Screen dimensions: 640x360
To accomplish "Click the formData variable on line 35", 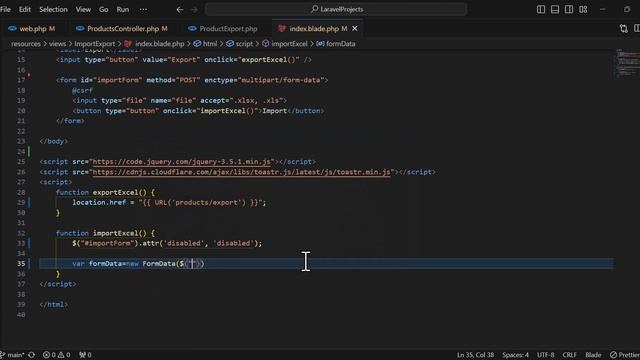I will point(105,264).
